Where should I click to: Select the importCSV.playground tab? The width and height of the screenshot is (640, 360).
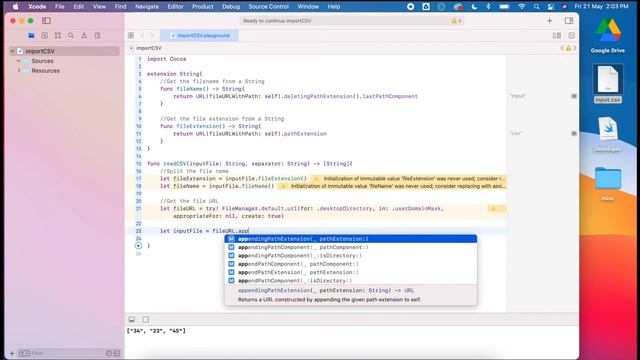199,36
